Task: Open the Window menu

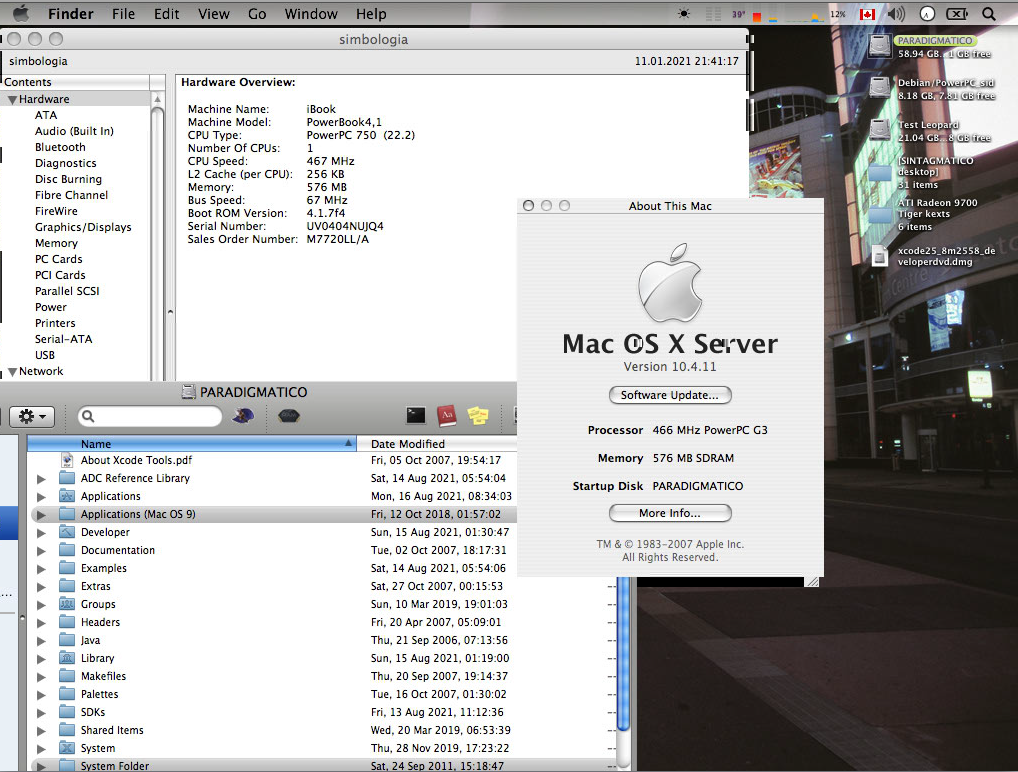Action: point(311,14)
